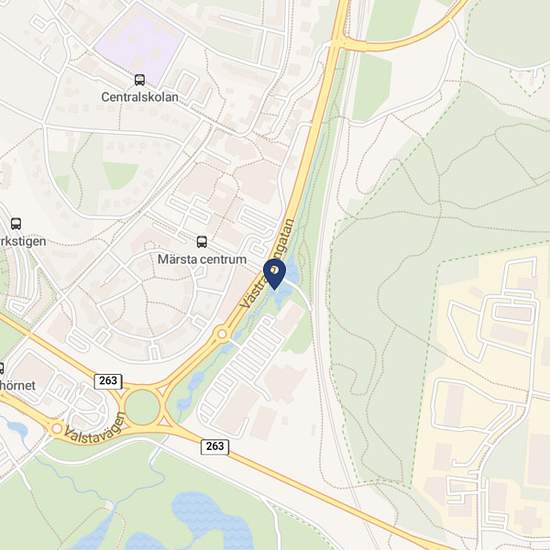Select the large blue lake at bottom
Viewport: 550px width, 550px height.
[213, 520]
